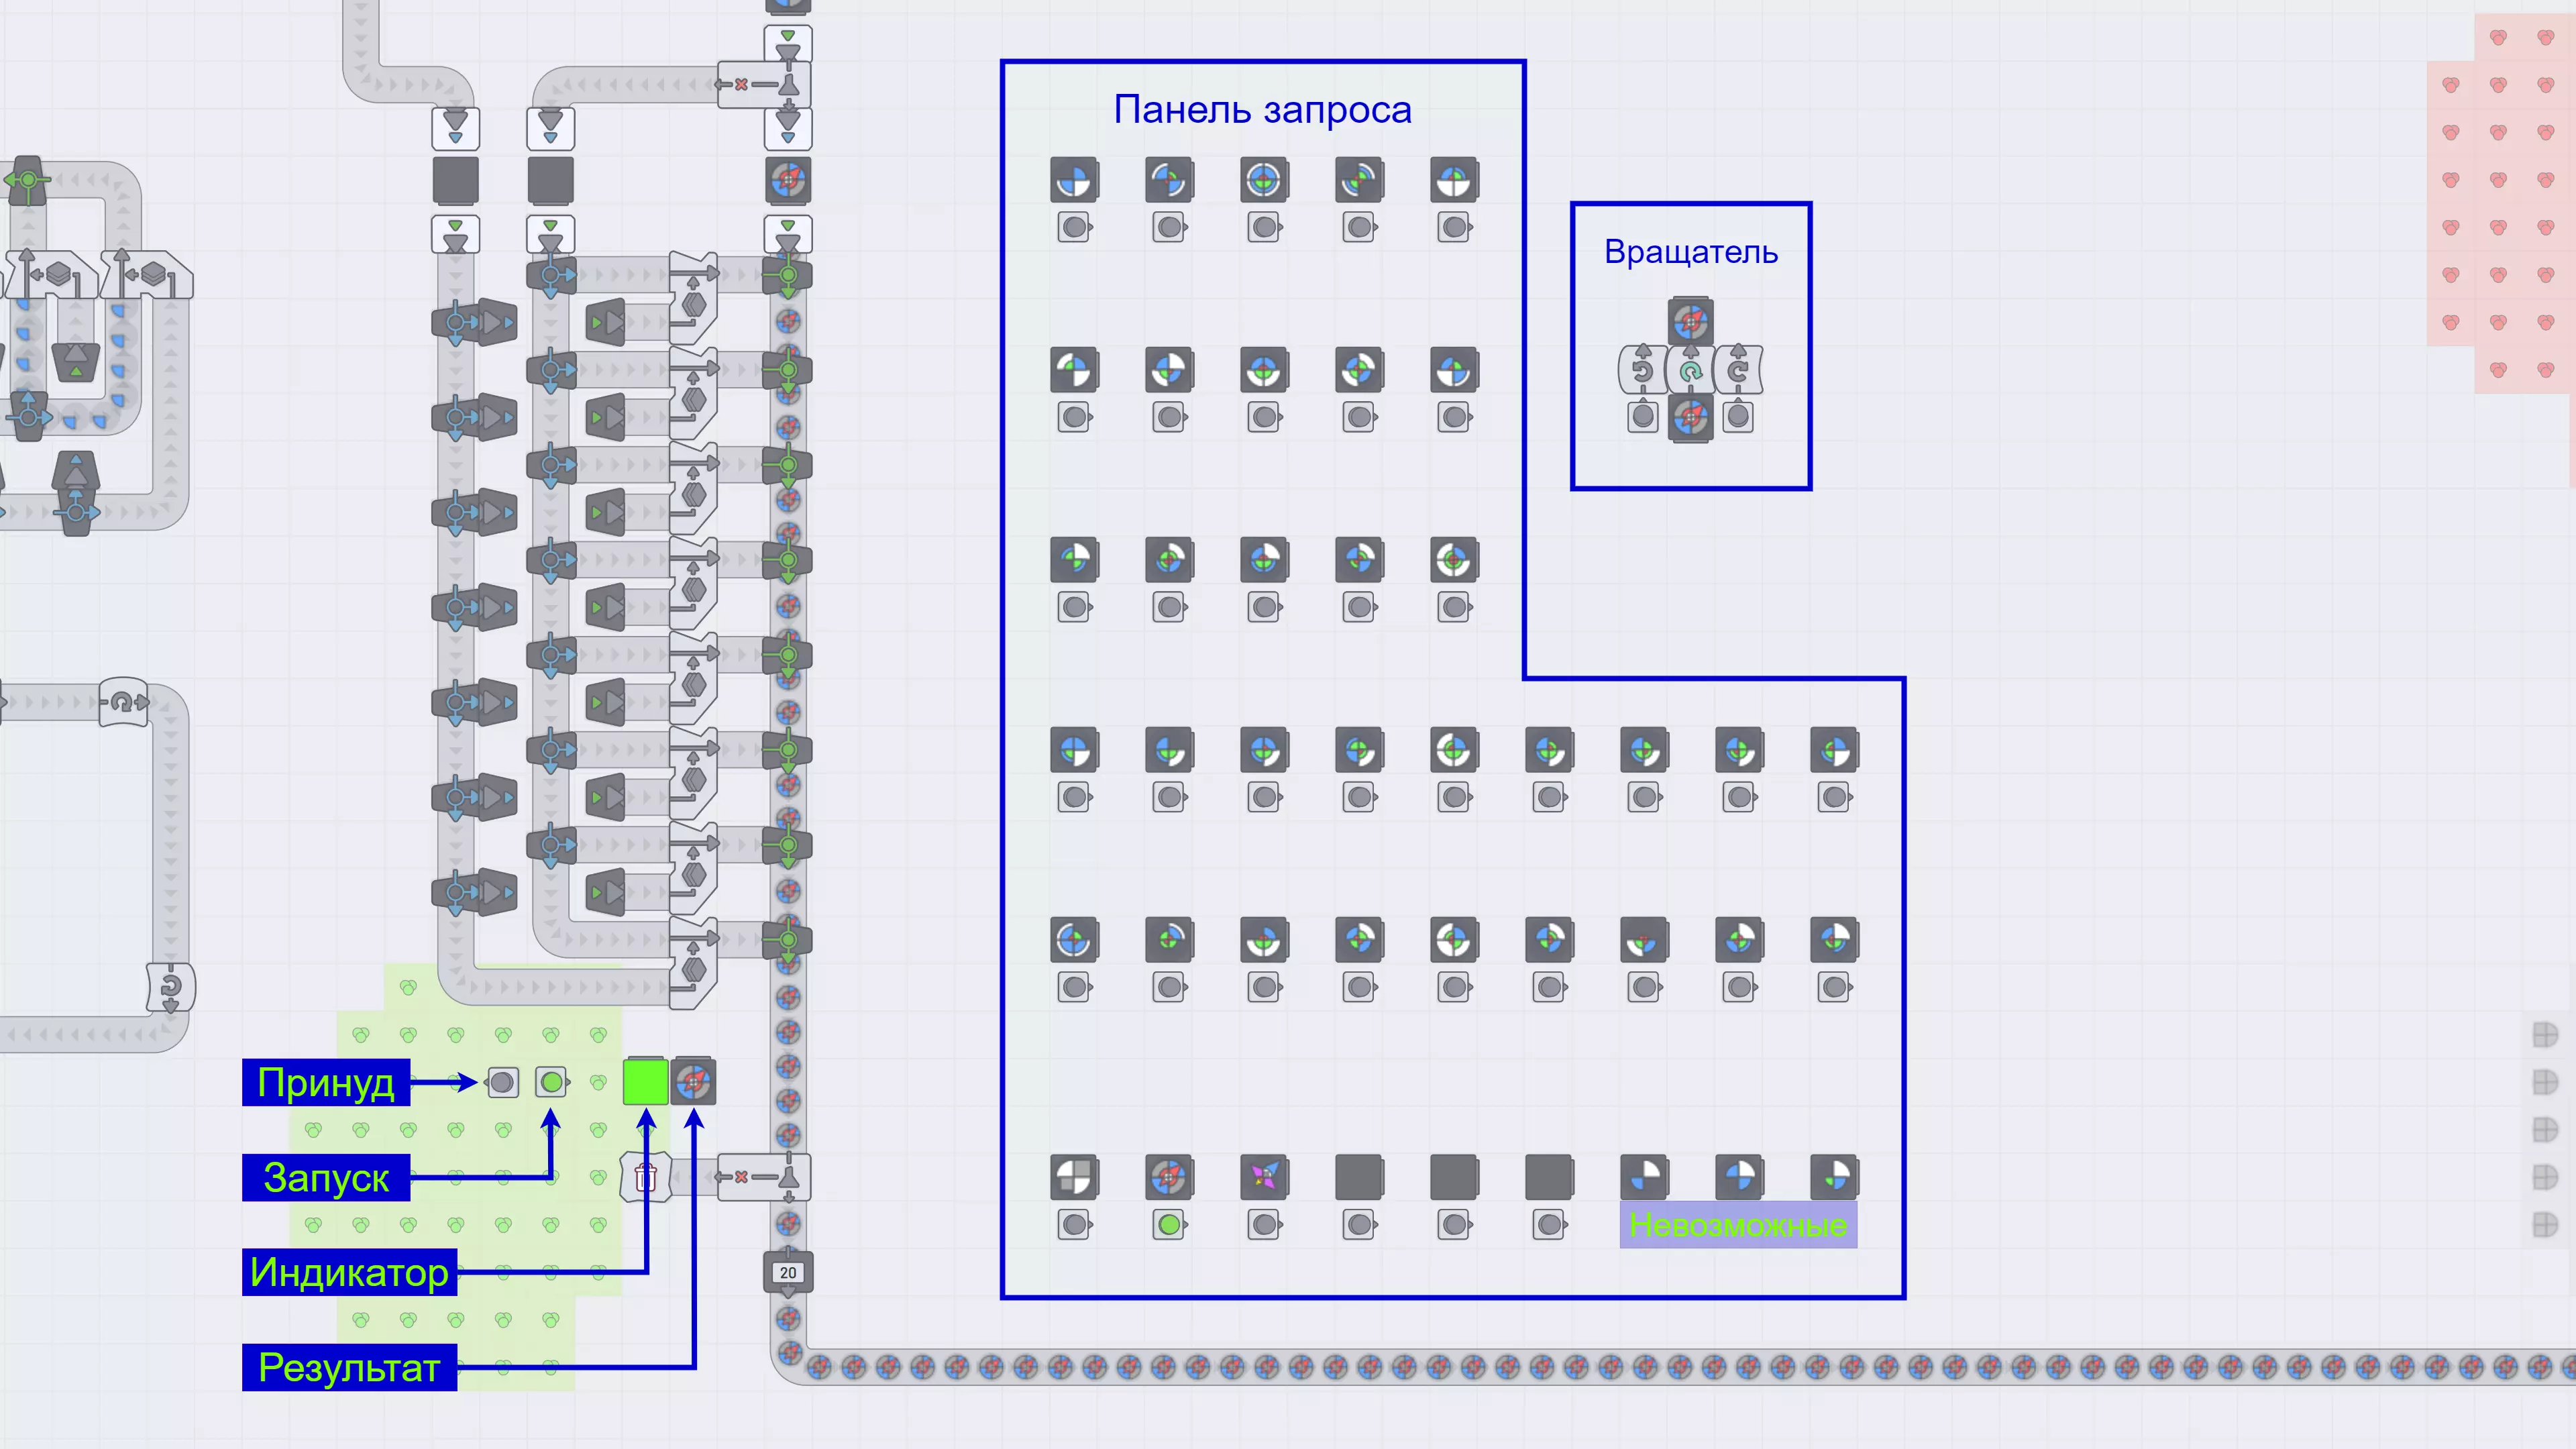Click the Результат label
The width and height of the screenshot is (2576, 1449).
click(349, 1367)
